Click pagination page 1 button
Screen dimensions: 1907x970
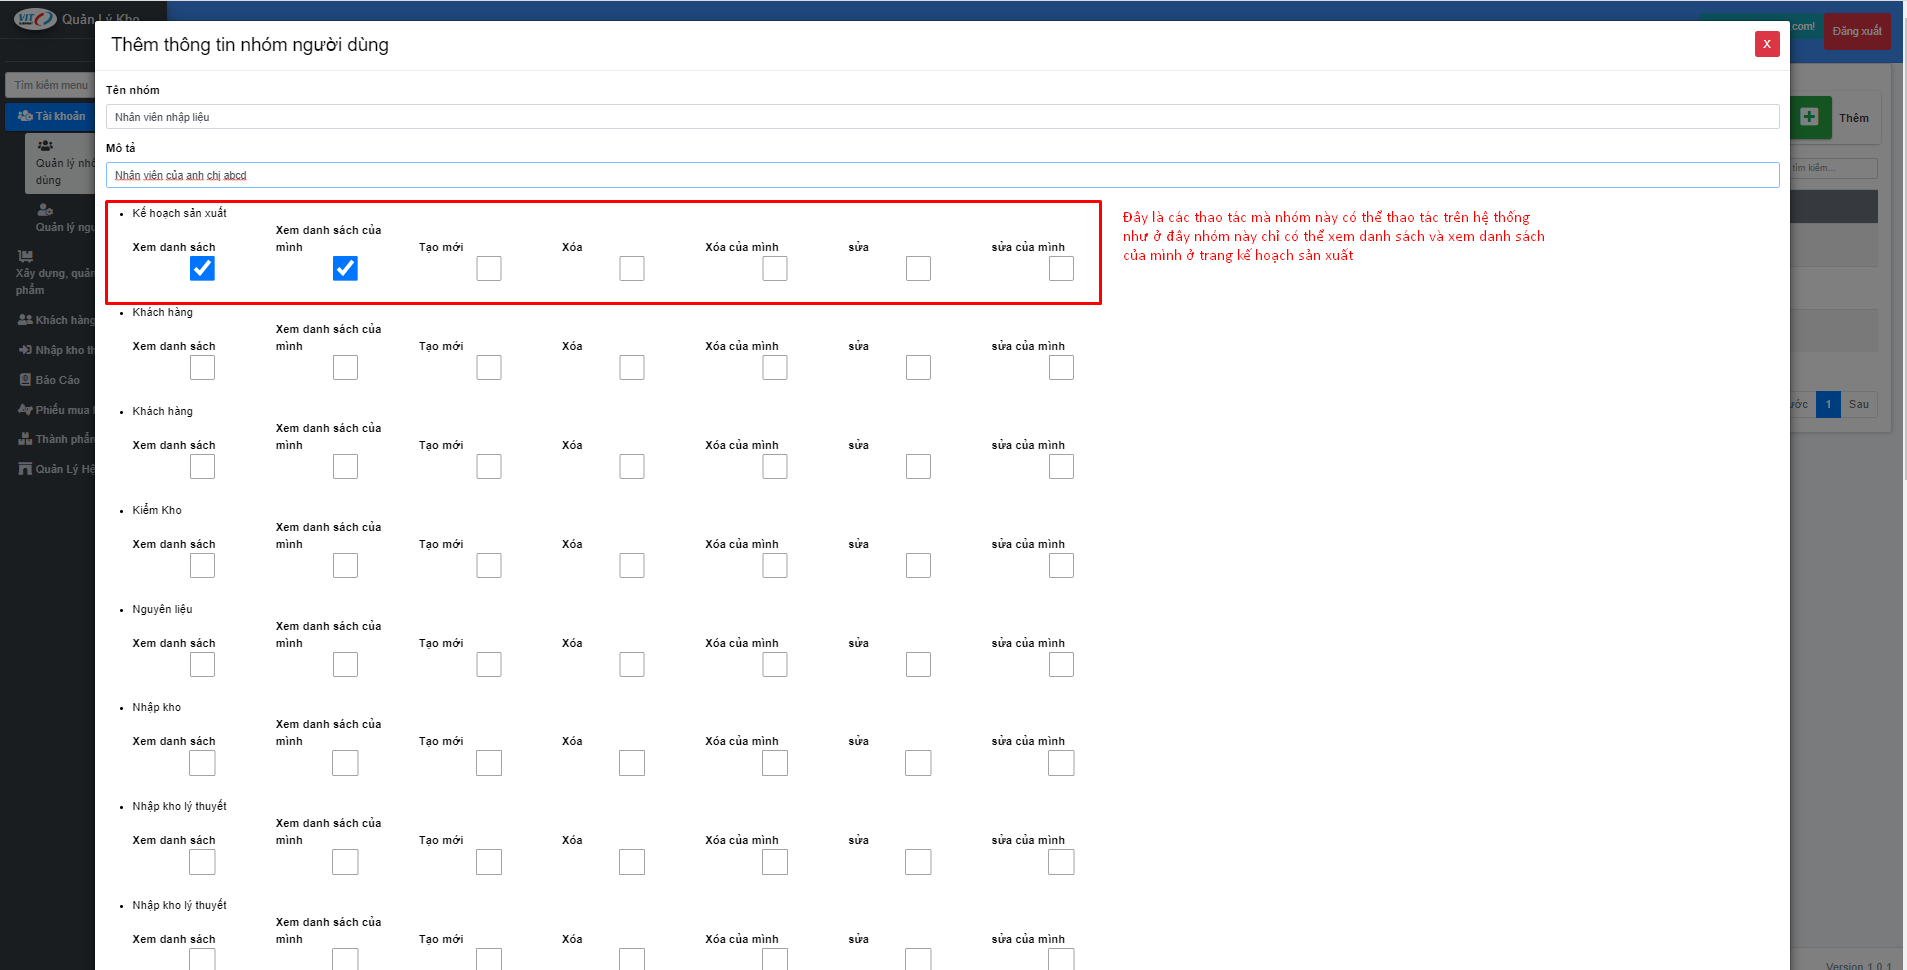[1828, 404]
